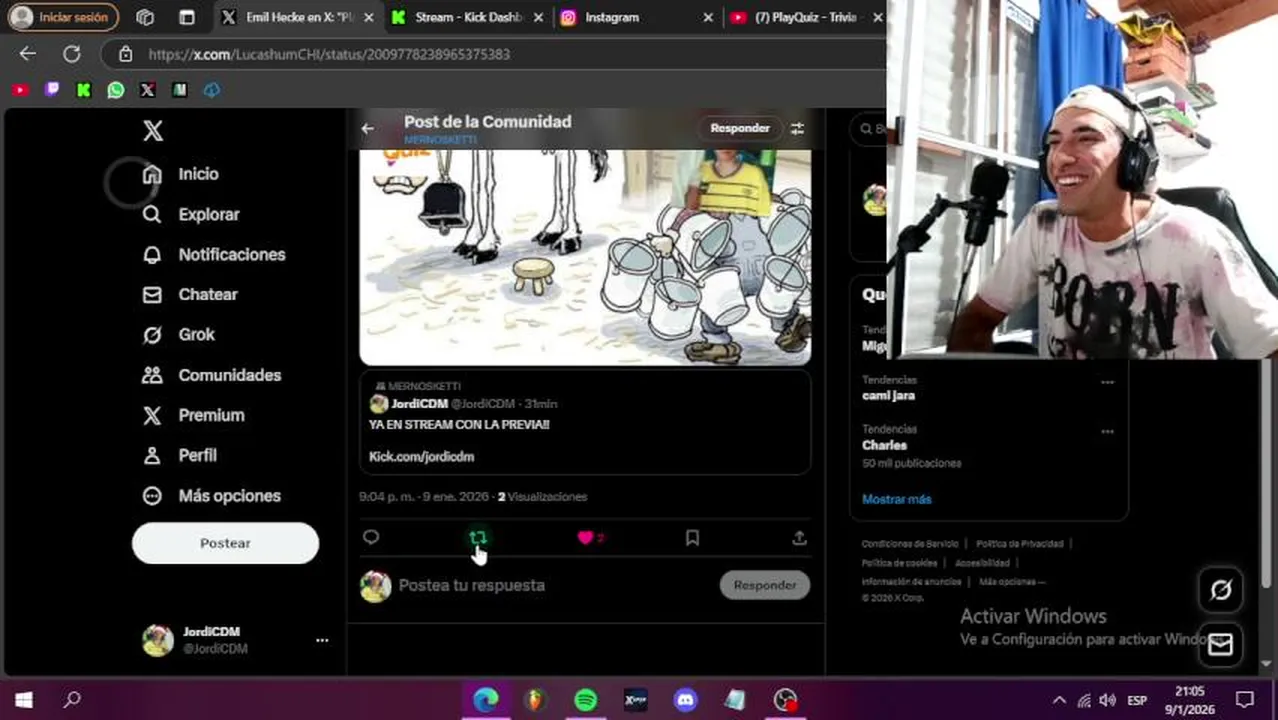Viewport: 1278px width, 720px height.
Task: Open account options dots next to JordiCDM
Action: [322, 640]
